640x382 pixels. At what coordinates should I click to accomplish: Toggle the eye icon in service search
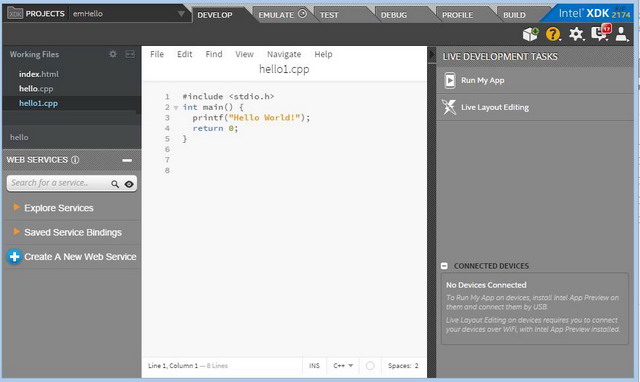pyautogui.click(x=129, y=184)
